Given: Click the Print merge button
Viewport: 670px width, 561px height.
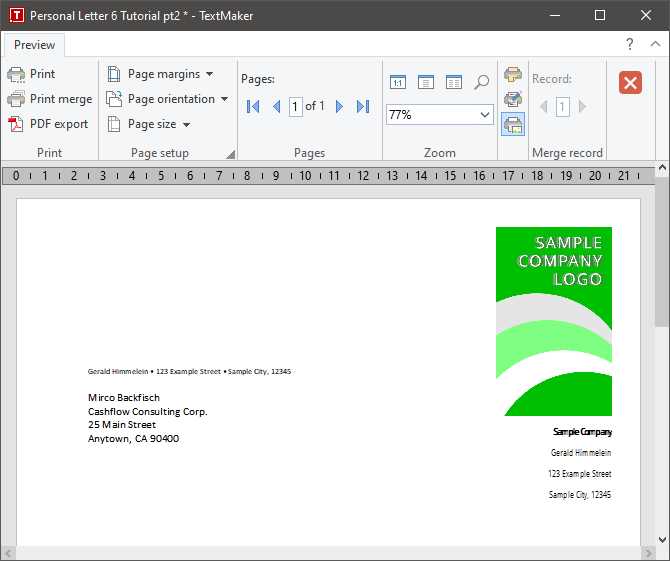Looking at the screenshot, I should tap(50, 99).
